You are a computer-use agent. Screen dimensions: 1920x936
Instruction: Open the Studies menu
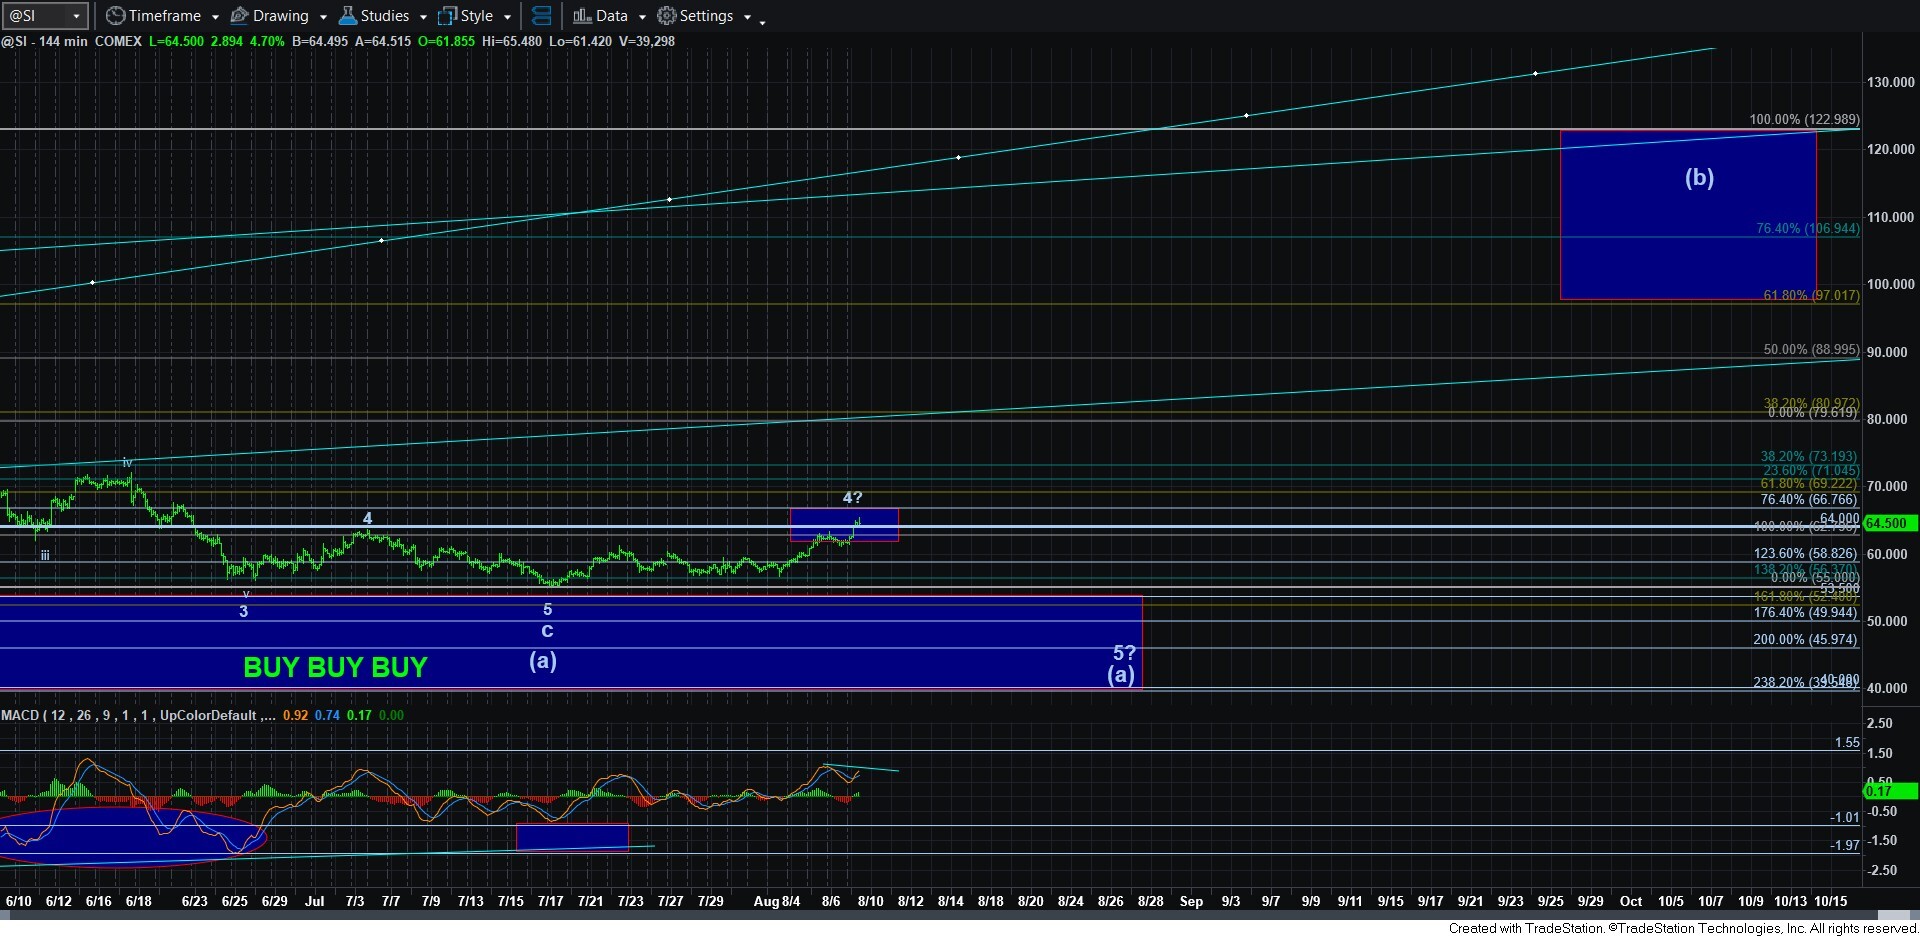[374, 16]
